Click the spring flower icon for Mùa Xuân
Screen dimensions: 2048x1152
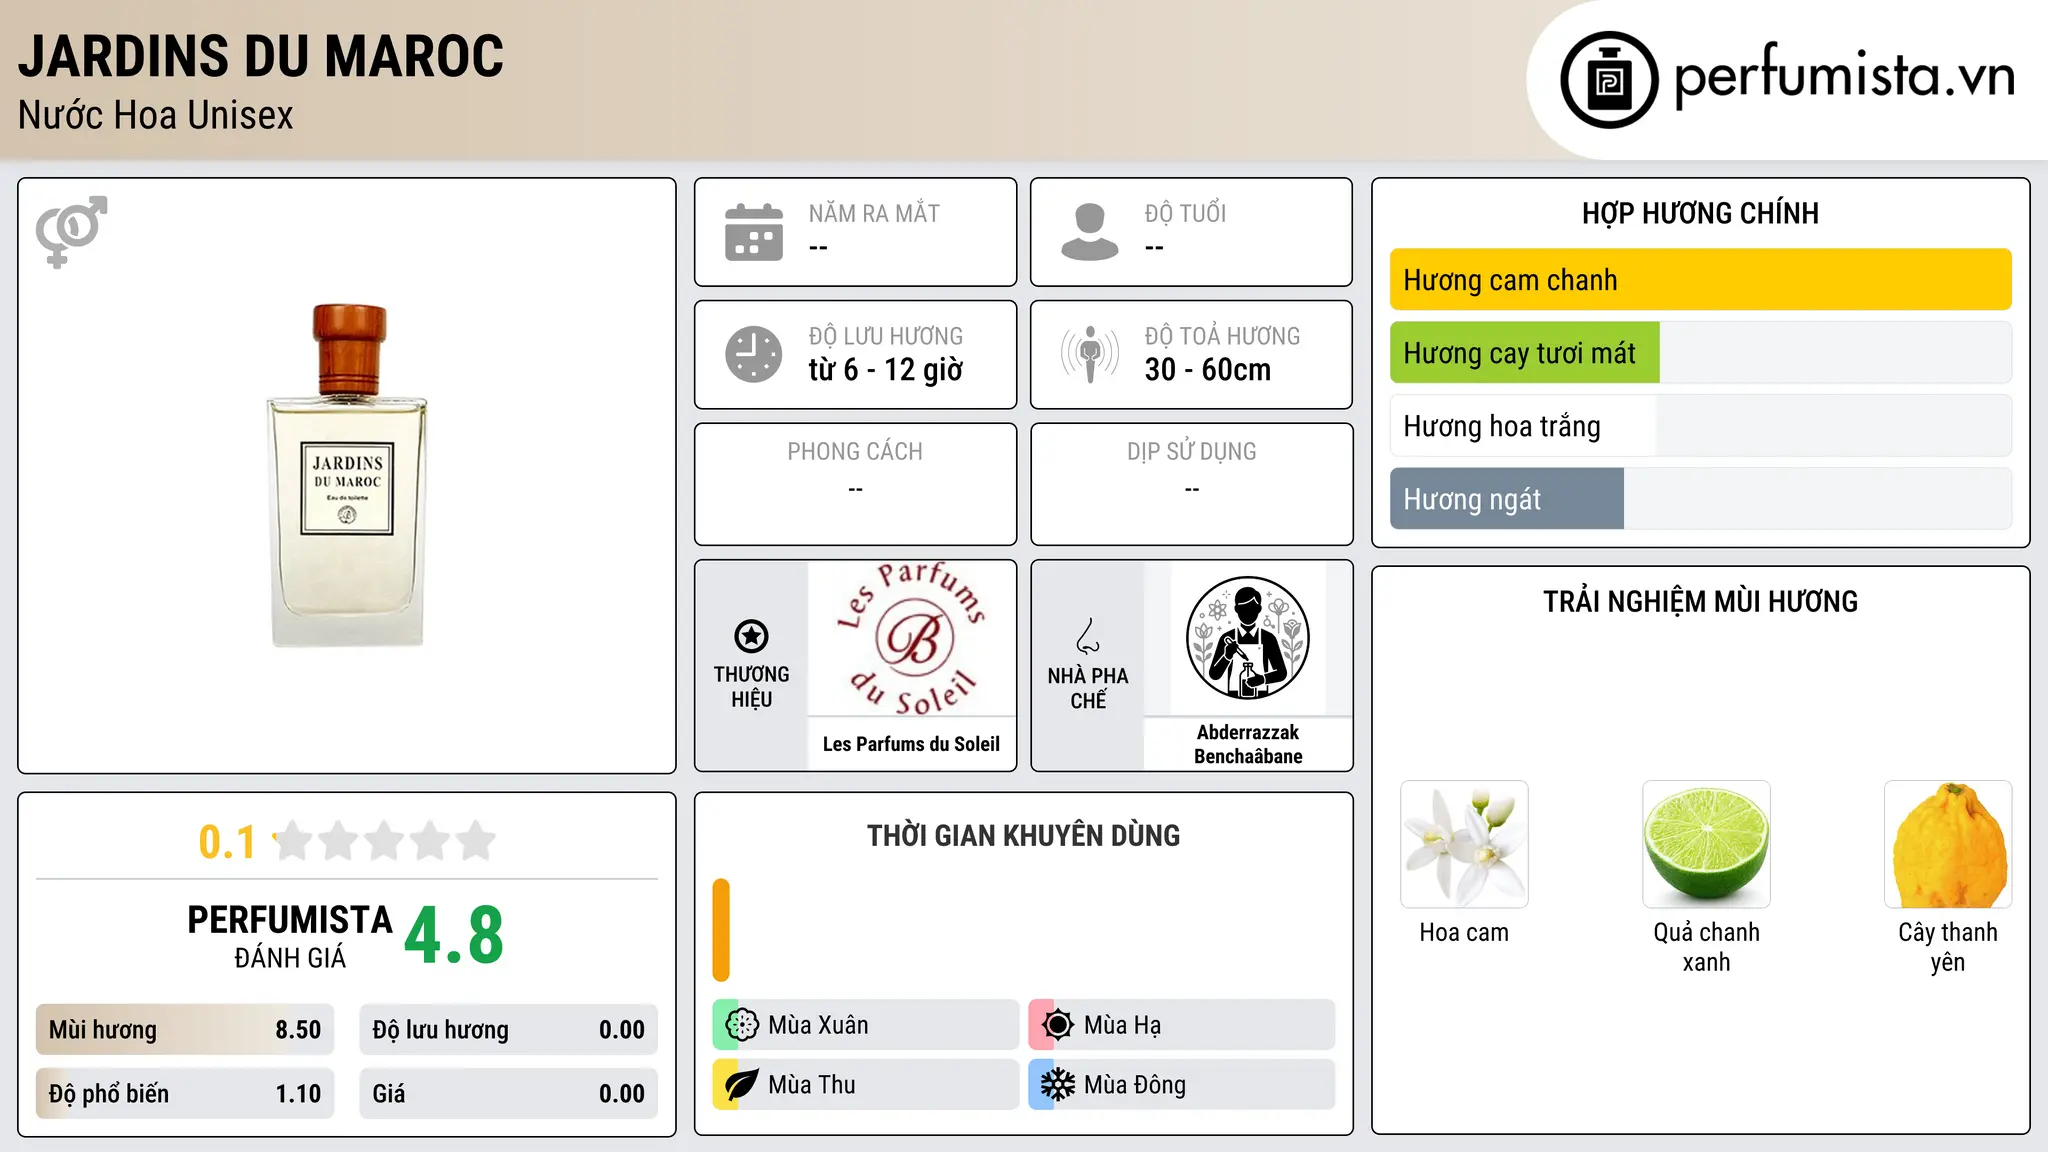click(742, 1025)
